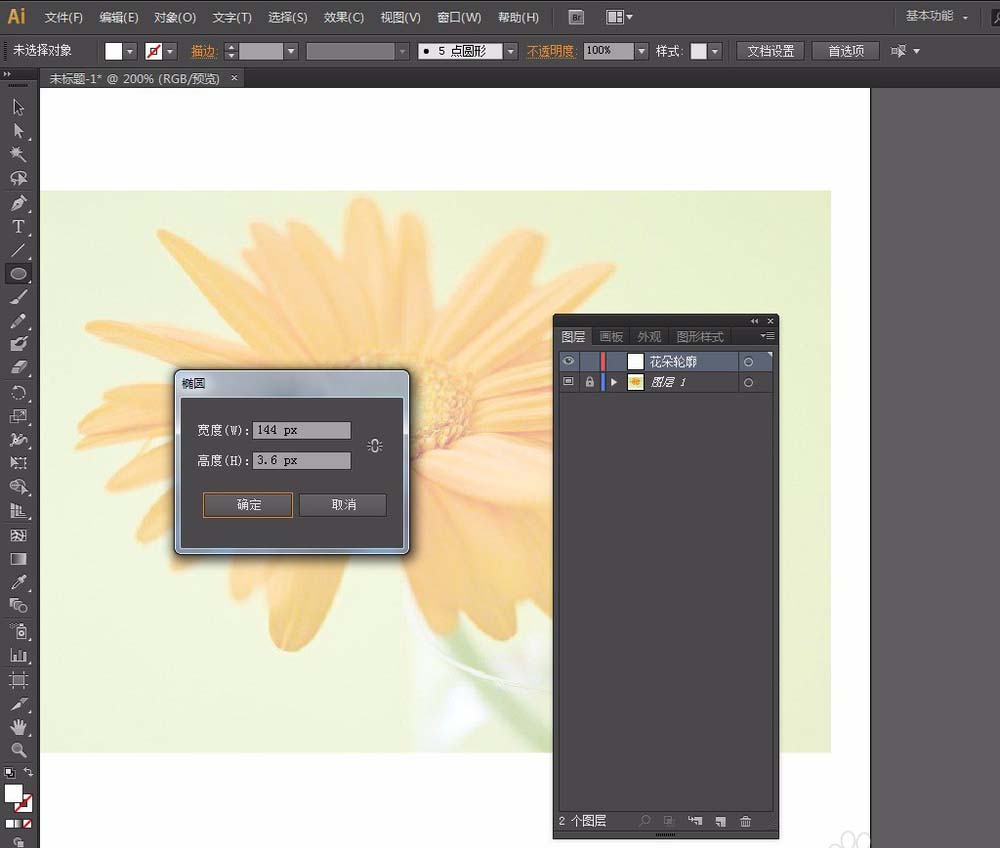
Task: Select the Type tool
Action: pyautogui.click(x=18, y=227)
